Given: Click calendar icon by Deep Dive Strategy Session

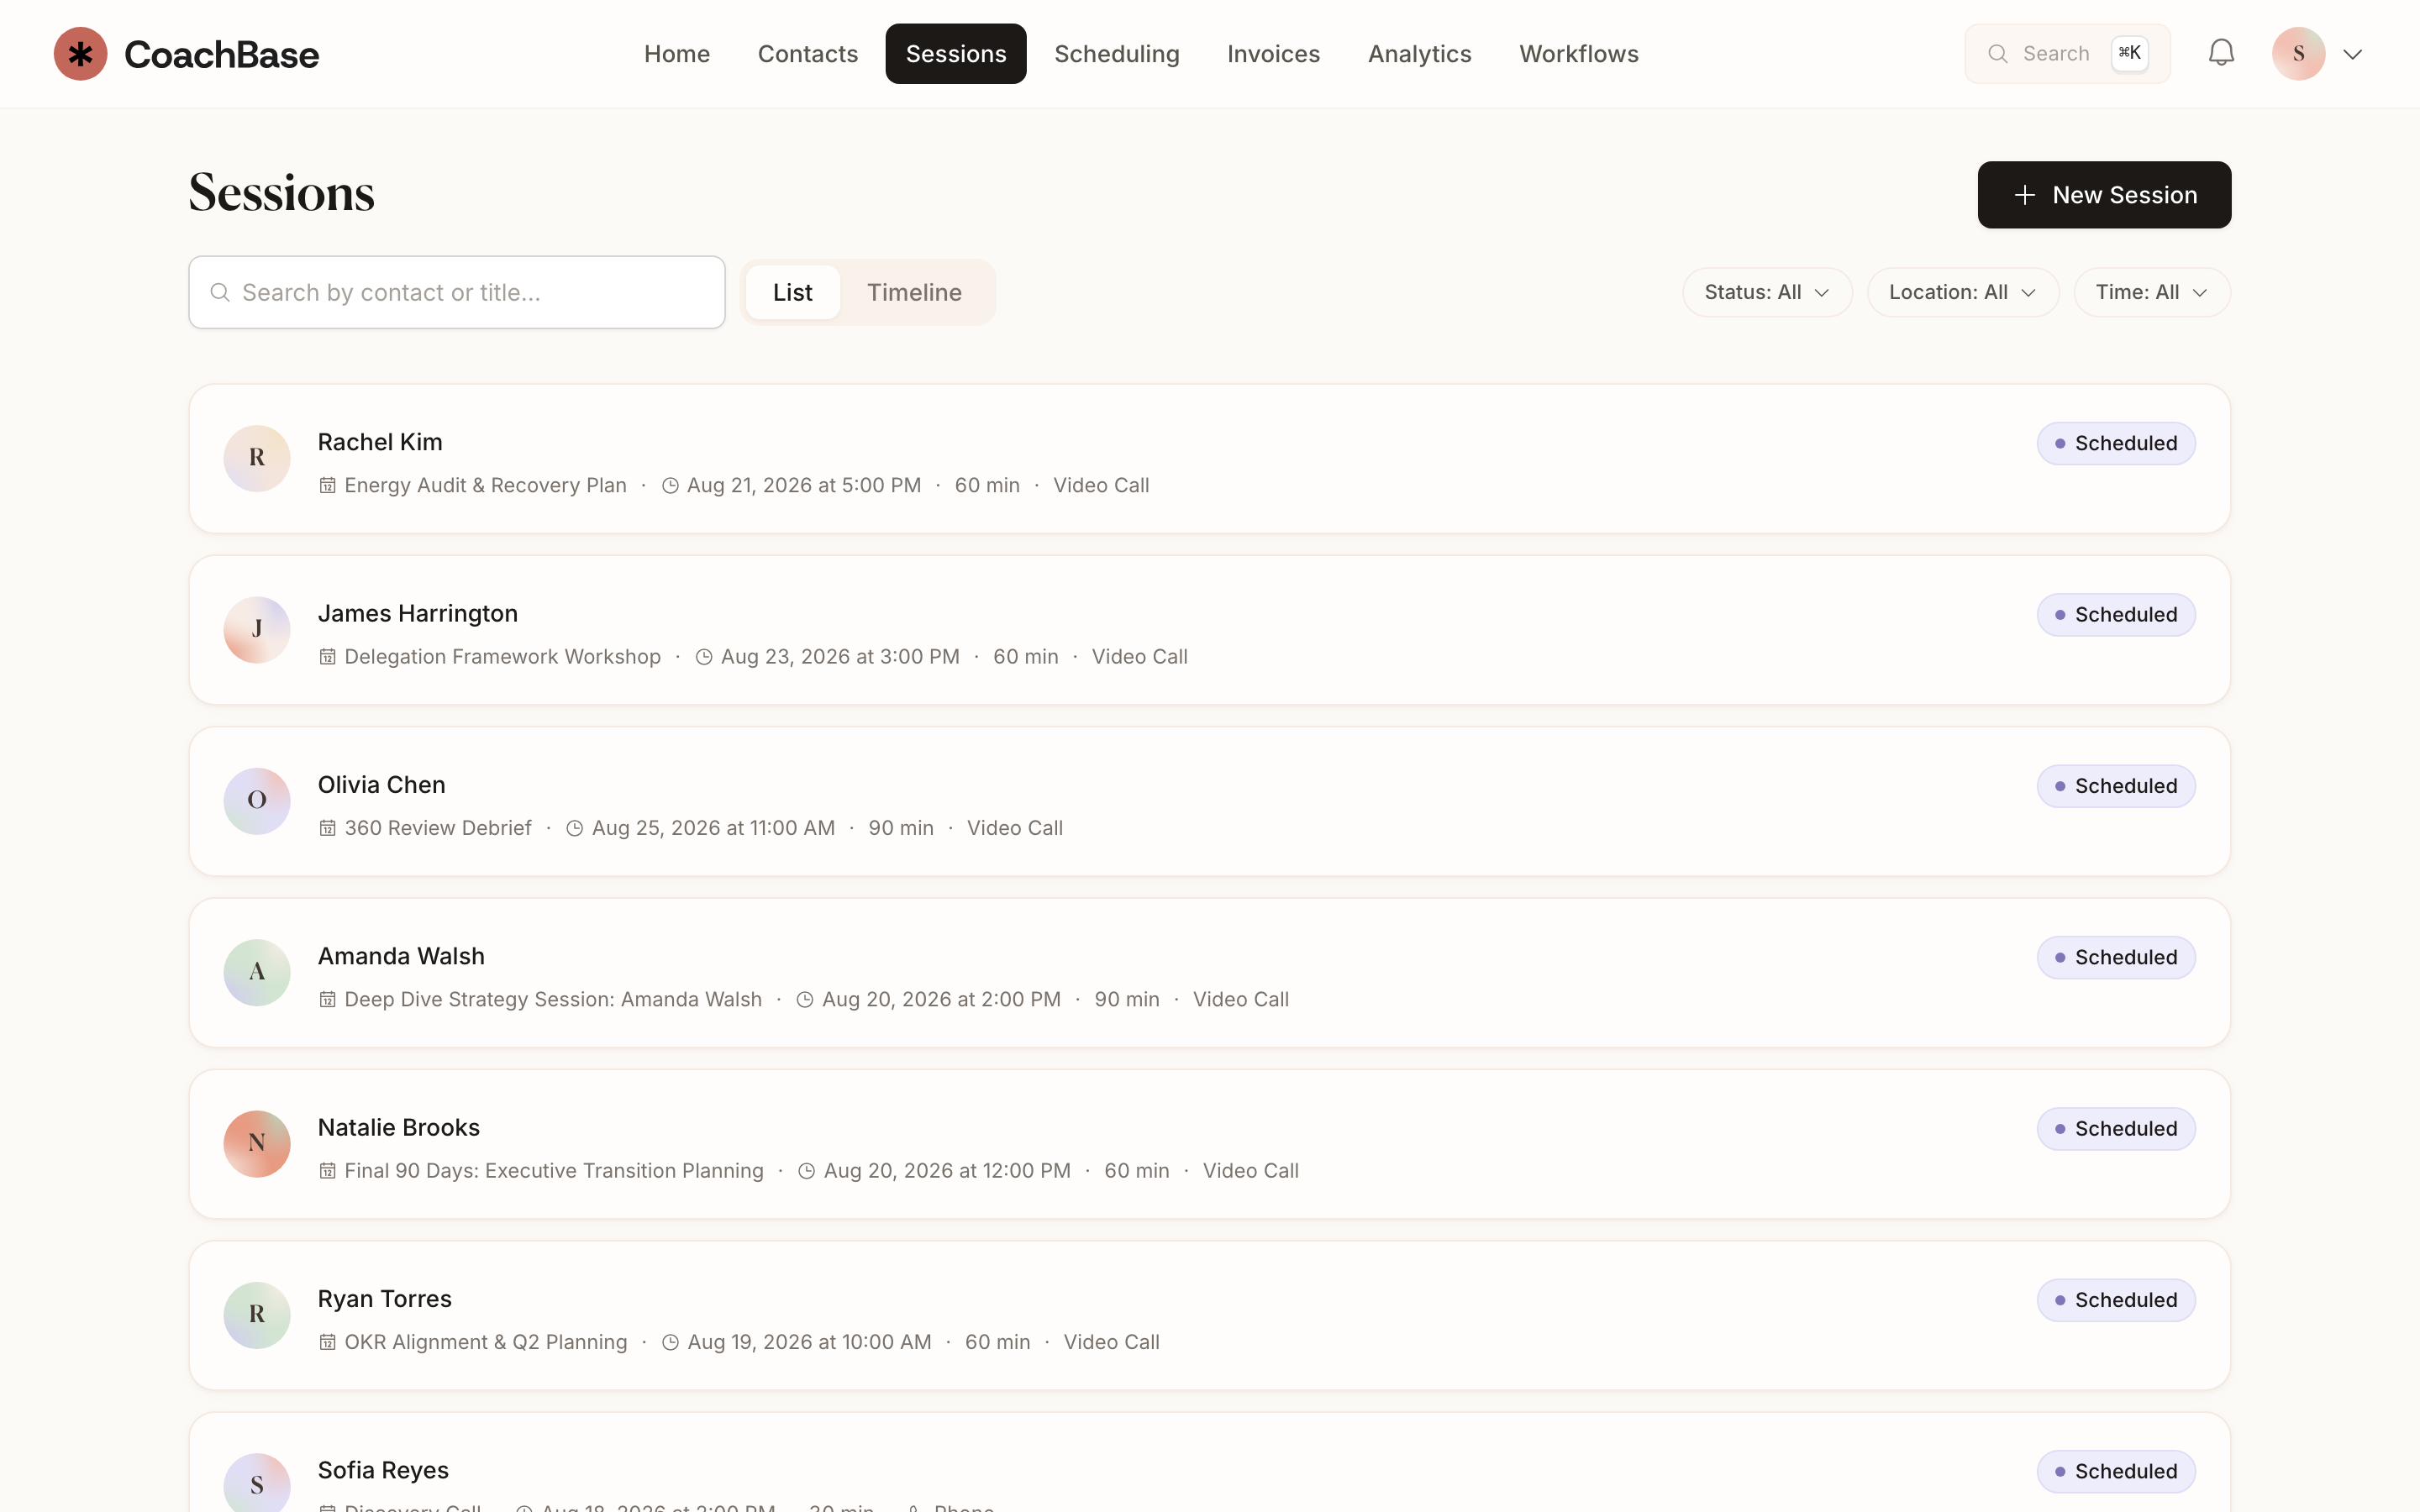Looking at the screenshot, I should pos(327,999).
